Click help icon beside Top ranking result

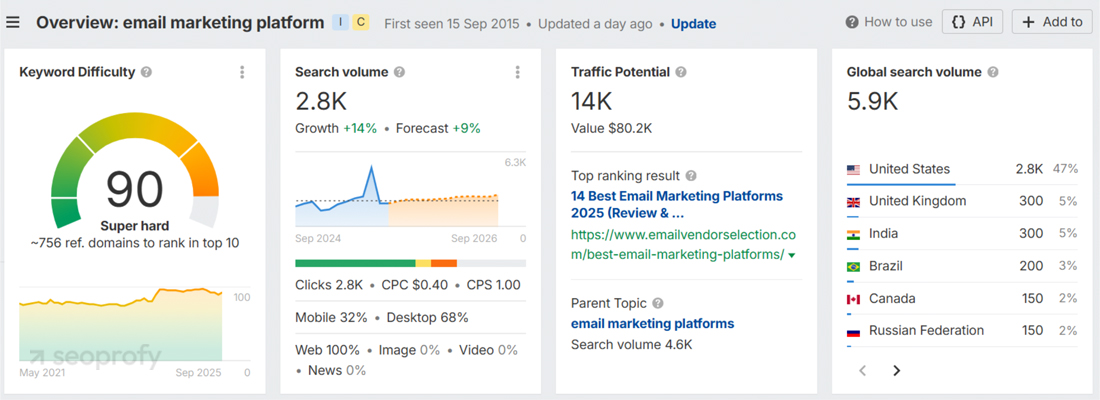(691, 176)
